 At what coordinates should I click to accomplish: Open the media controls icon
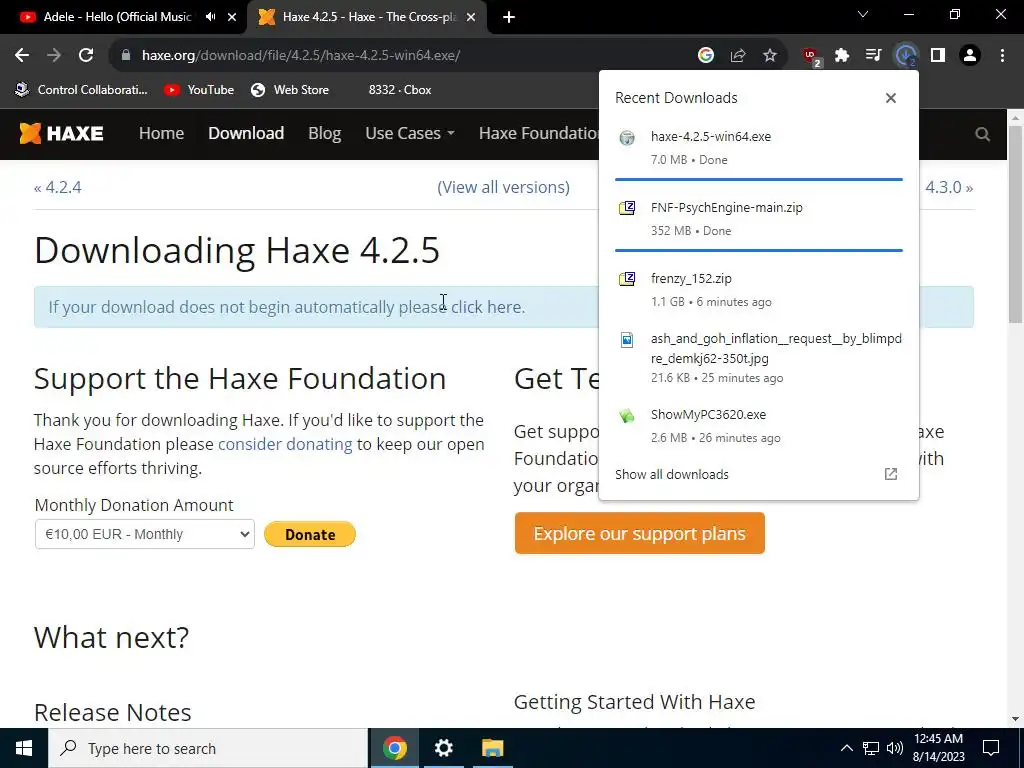pyautogui.click(x=873, y=56)
